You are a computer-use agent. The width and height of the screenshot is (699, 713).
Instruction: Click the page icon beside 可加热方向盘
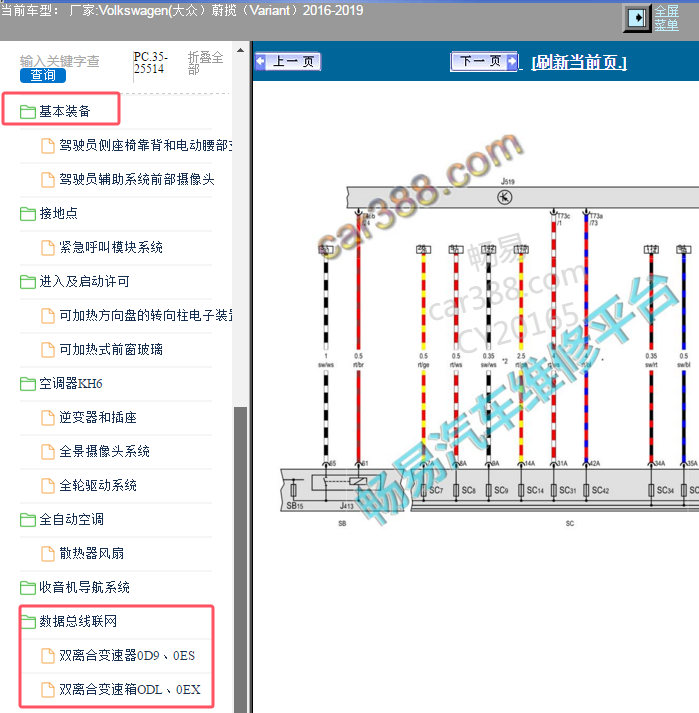(48, 316)
